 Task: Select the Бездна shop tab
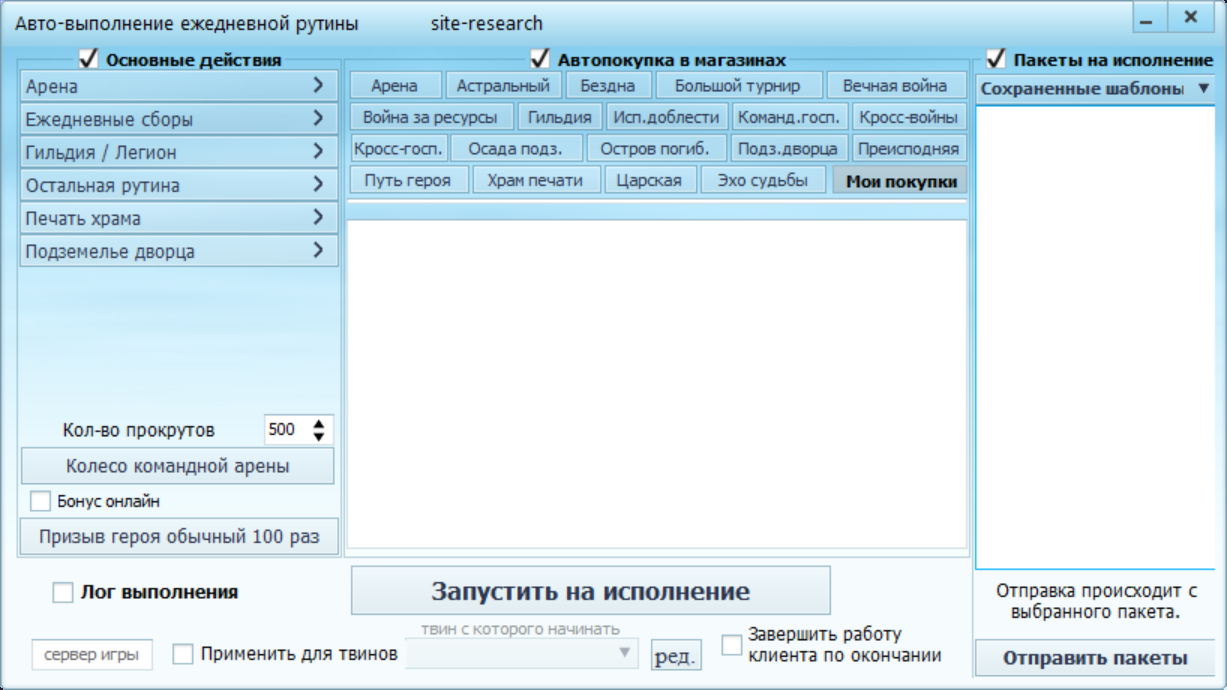(x=607, y=86)
